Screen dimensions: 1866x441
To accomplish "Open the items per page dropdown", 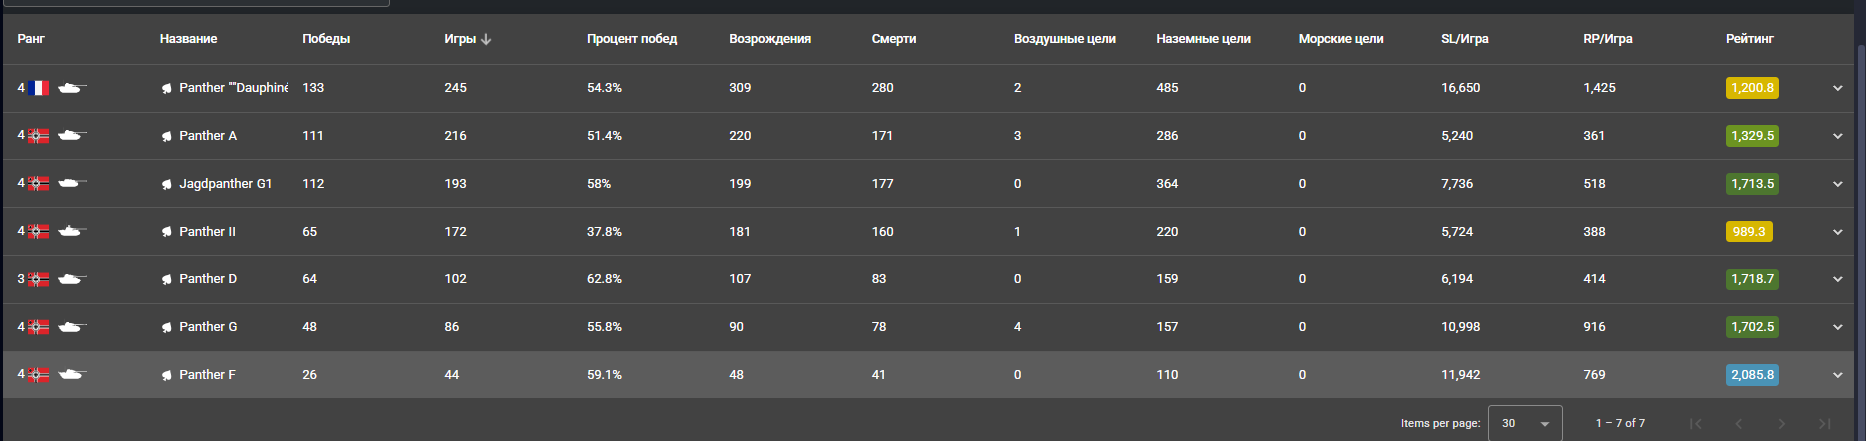I will click(x=1525, y=424).
